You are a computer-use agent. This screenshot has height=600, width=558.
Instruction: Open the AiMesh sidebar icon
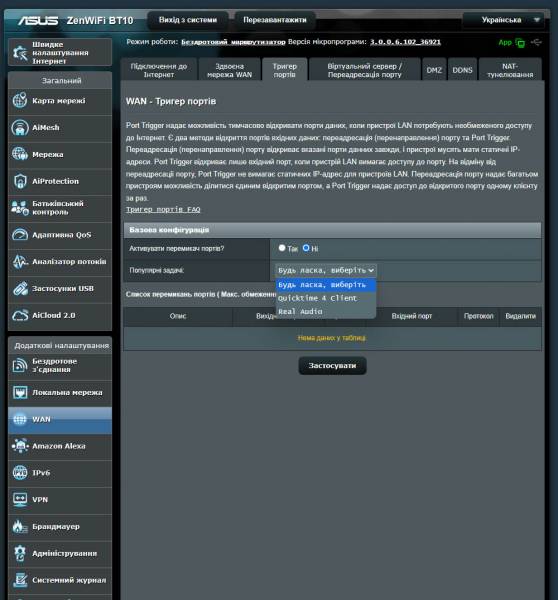20,128
